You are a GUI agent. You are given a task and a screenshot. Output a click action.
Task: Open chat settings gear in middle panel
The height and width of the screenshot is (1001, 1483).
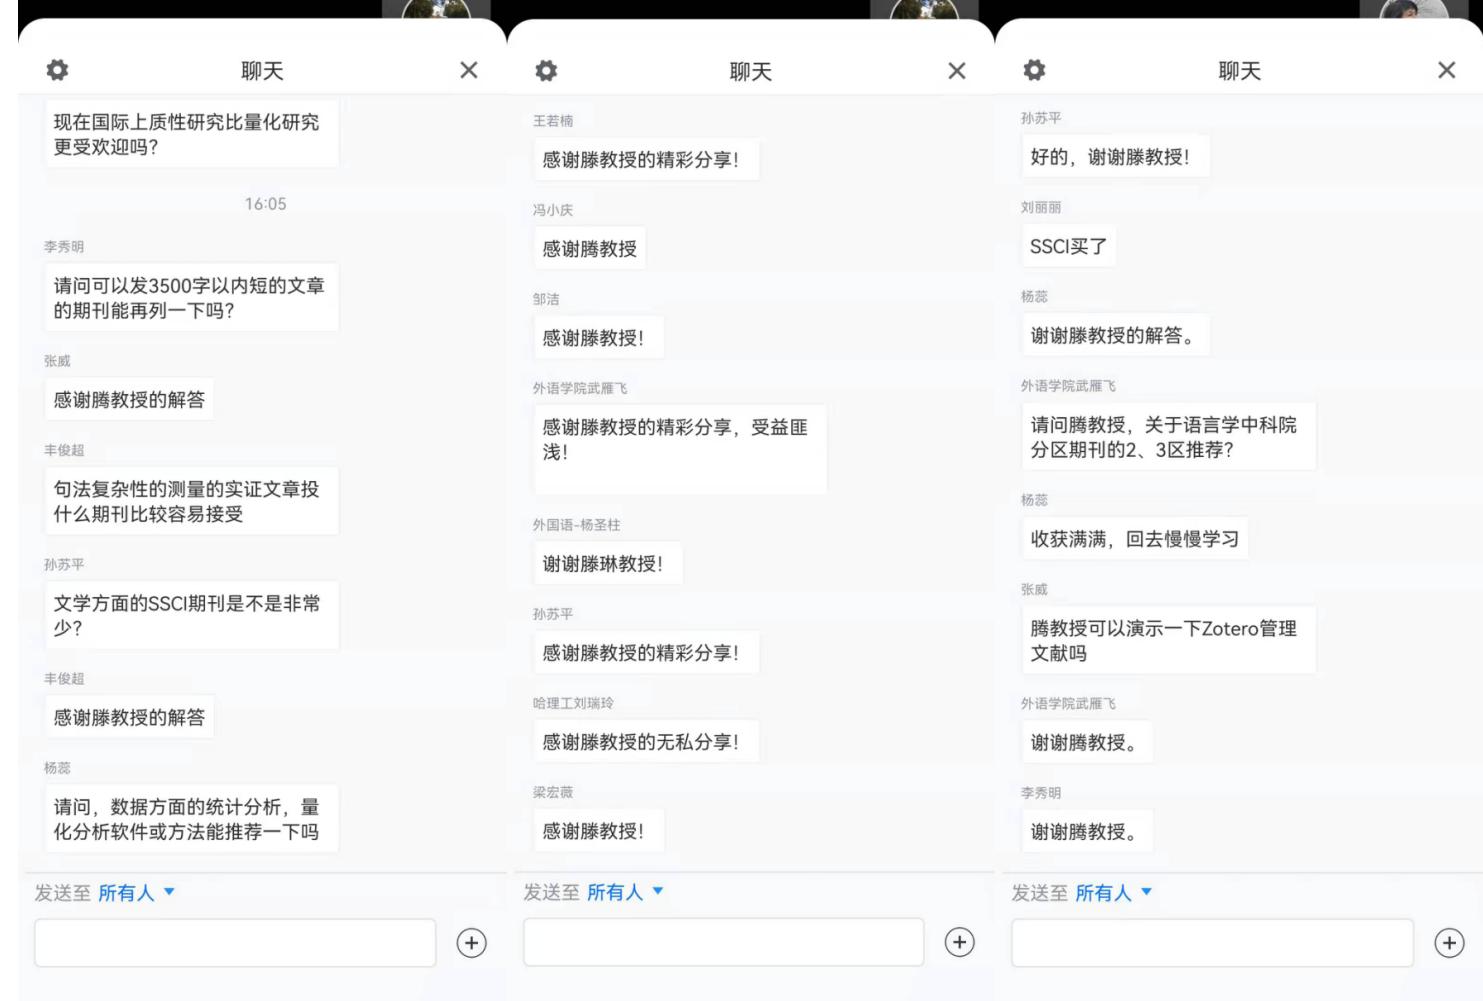[x=546, y=71]
